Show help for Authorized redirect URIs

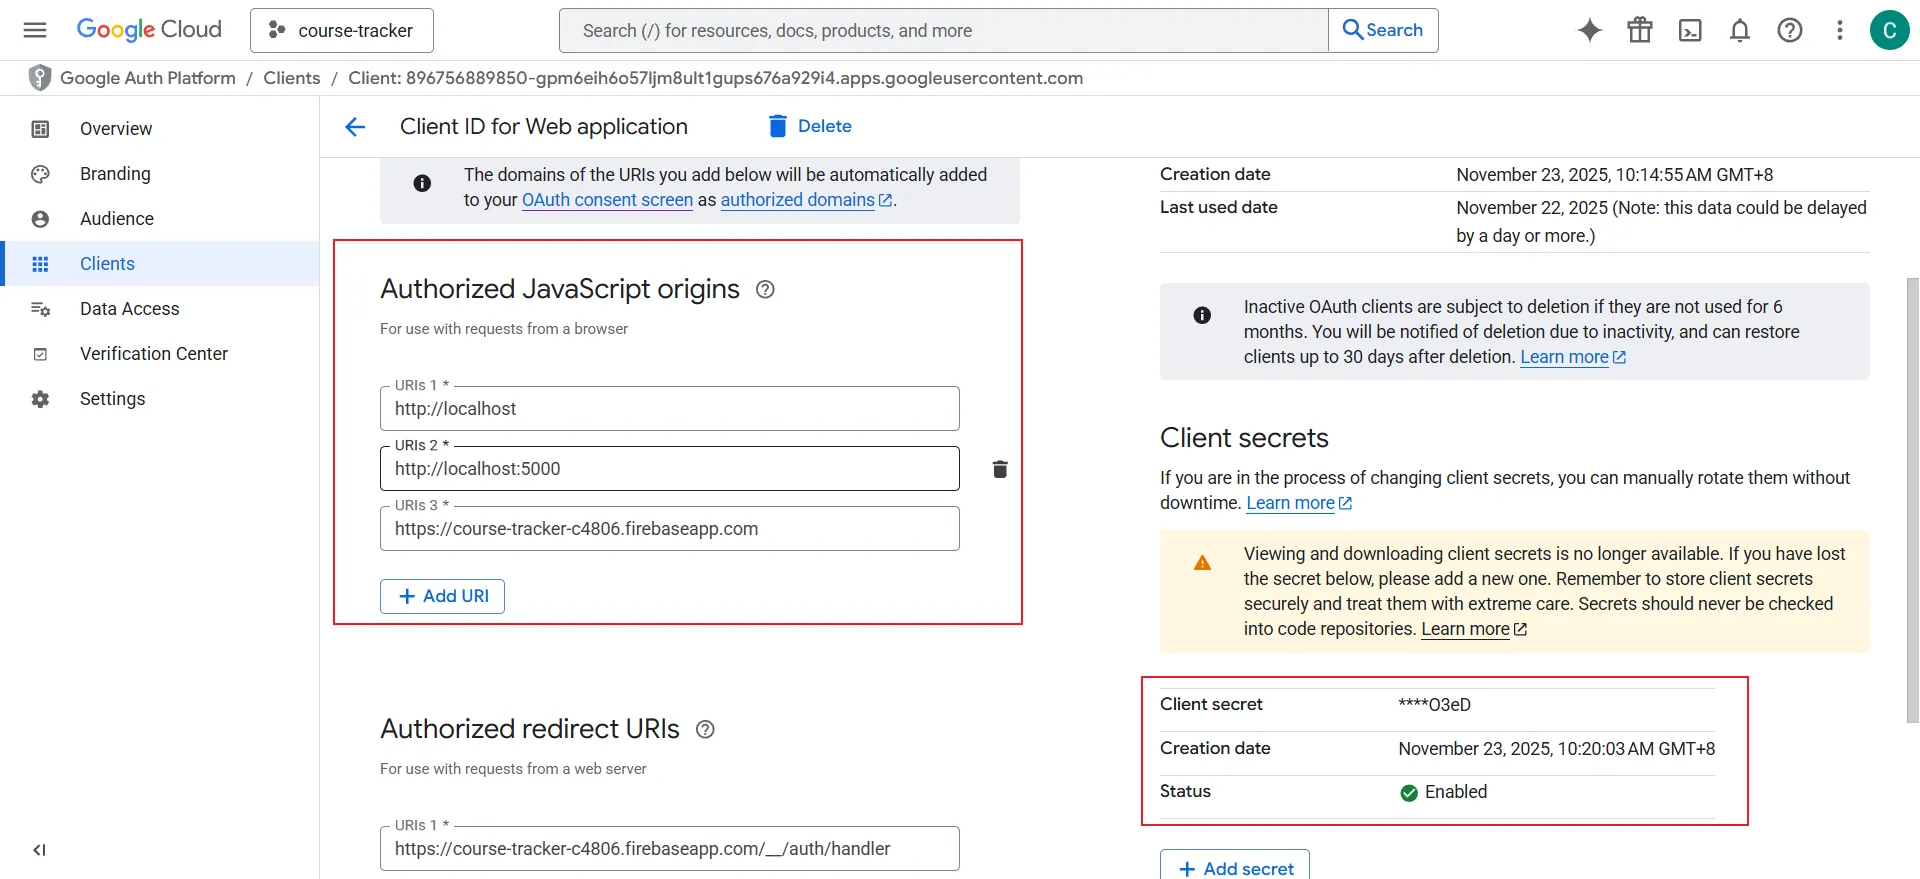pyautogui.click(x=705, y=730)
